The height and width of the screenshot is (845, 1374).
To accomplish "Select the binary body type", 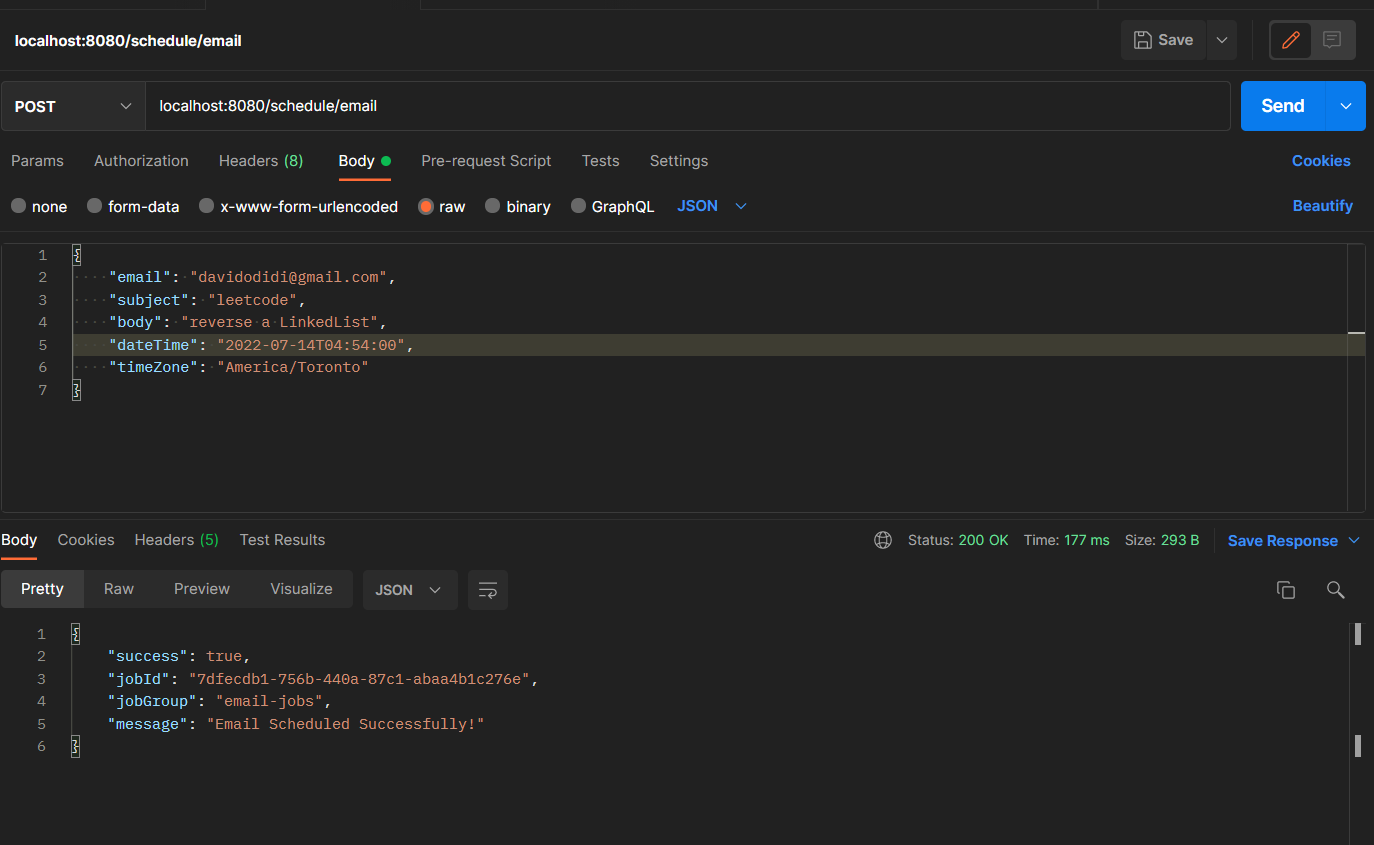I will tap(518, 207).
